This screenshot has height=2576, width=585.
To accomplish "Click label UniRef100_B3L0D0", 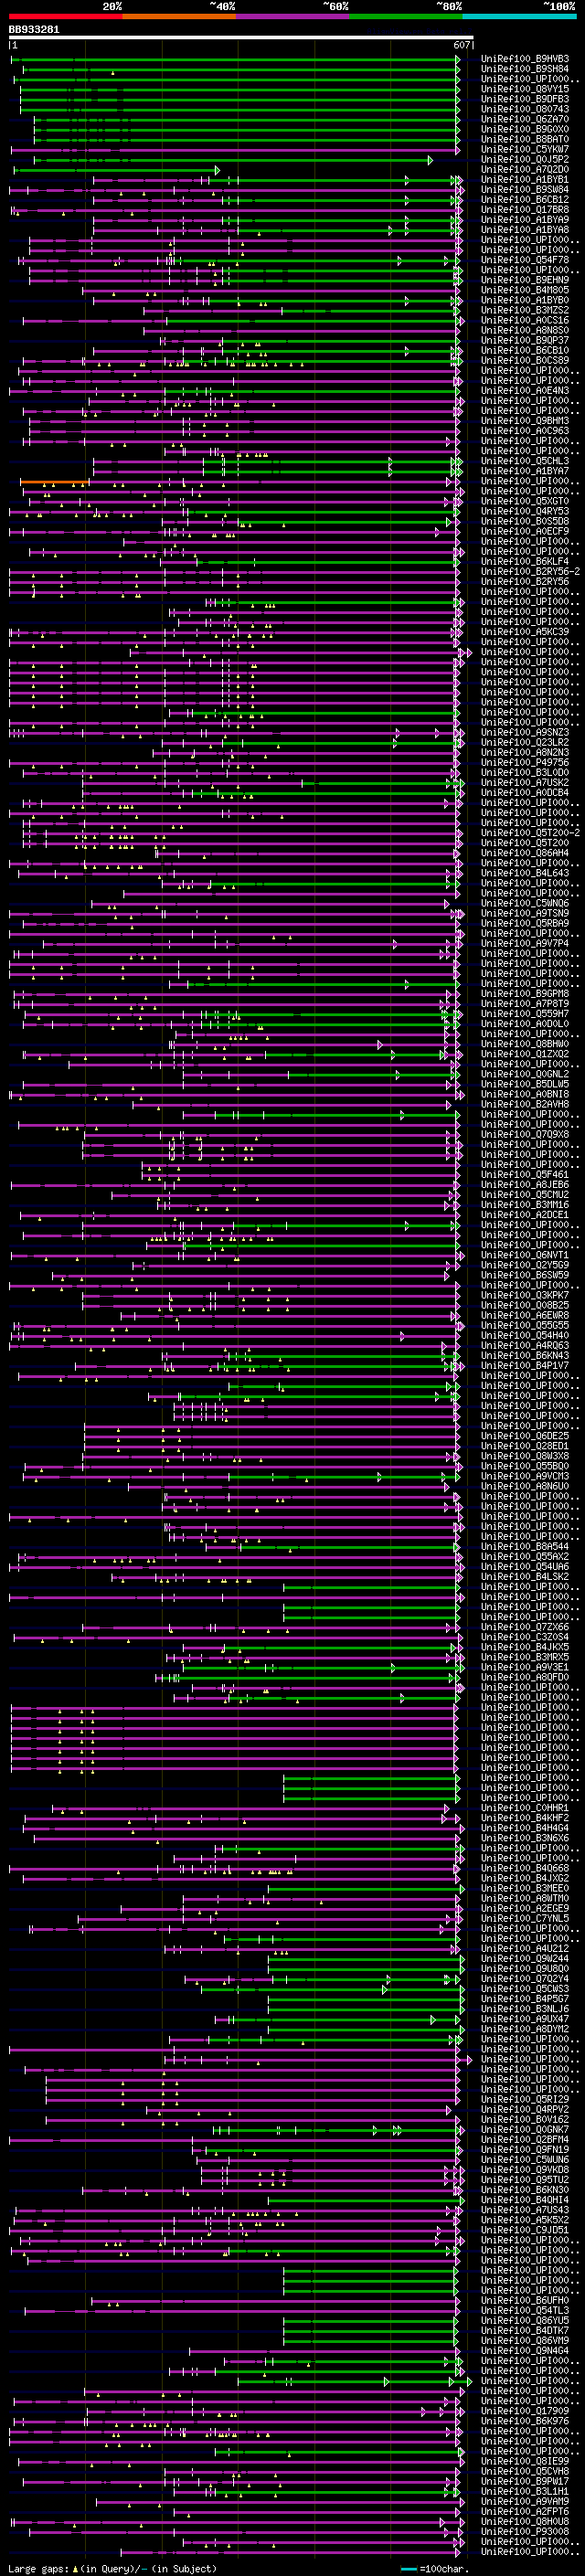I will 525,772.
